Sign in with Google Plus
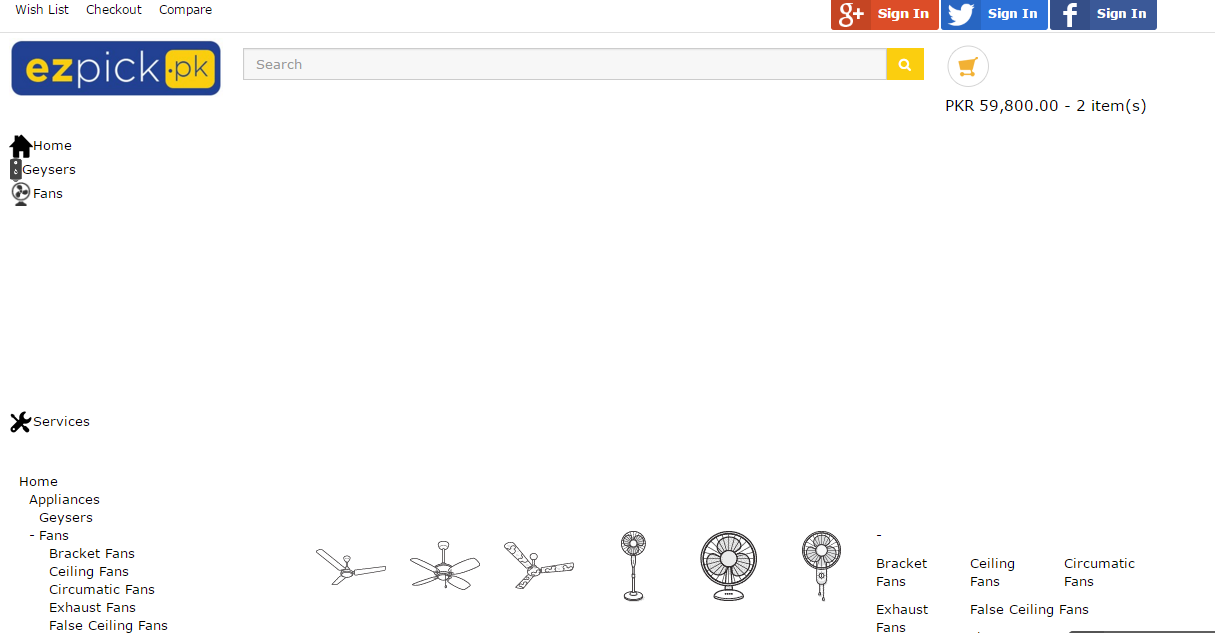Image resolution: width=1215 pixels, height=633 pixels. tap(884, 14)
